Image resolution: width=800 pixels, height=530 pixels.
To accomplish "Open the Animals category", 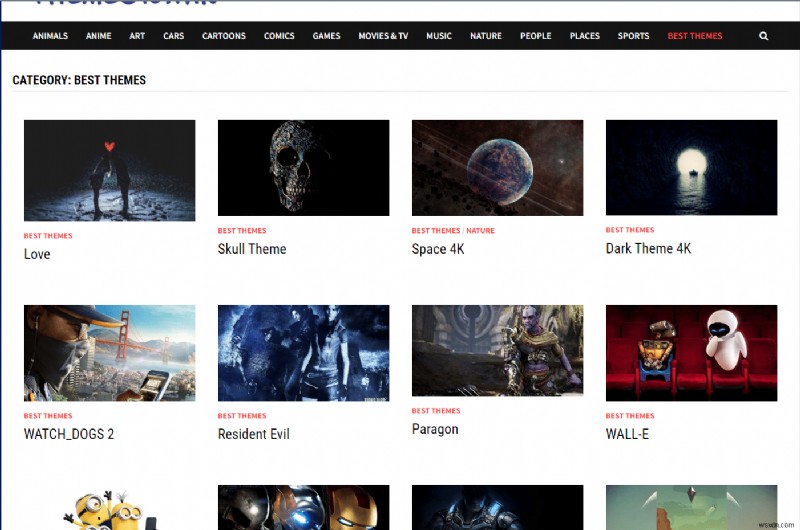I will (x=50, y=36).
